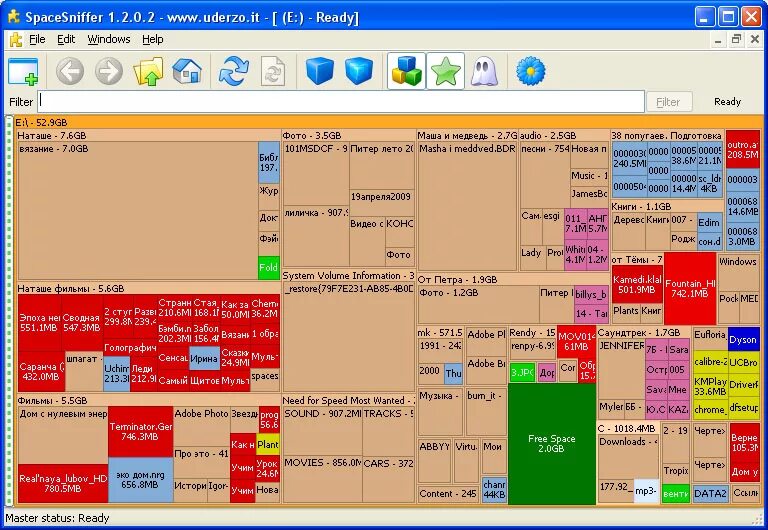This screenshot has height=530, width=768.
Task: Click the second blue cube (more detail)
Action: tap(359, 72)
